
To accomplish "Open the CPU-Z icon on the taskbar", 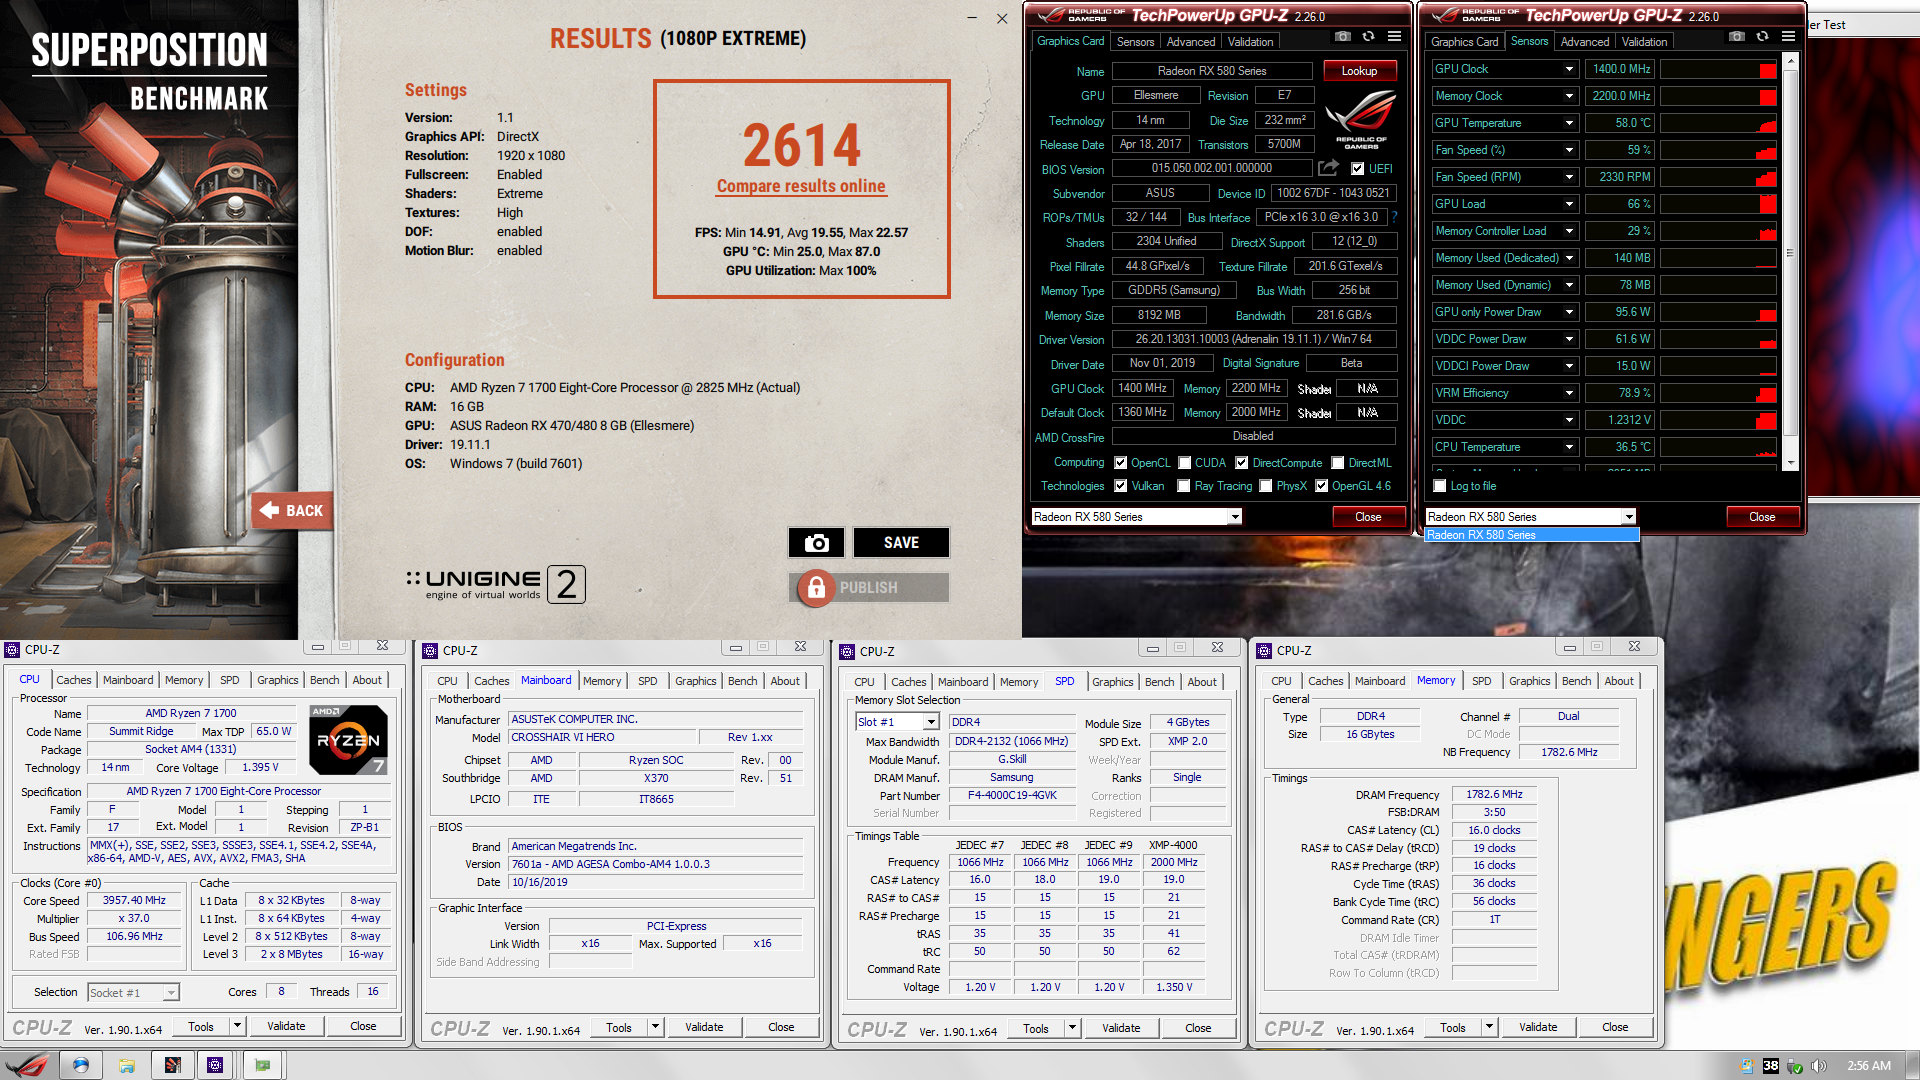I will (x=215, y=1065).
